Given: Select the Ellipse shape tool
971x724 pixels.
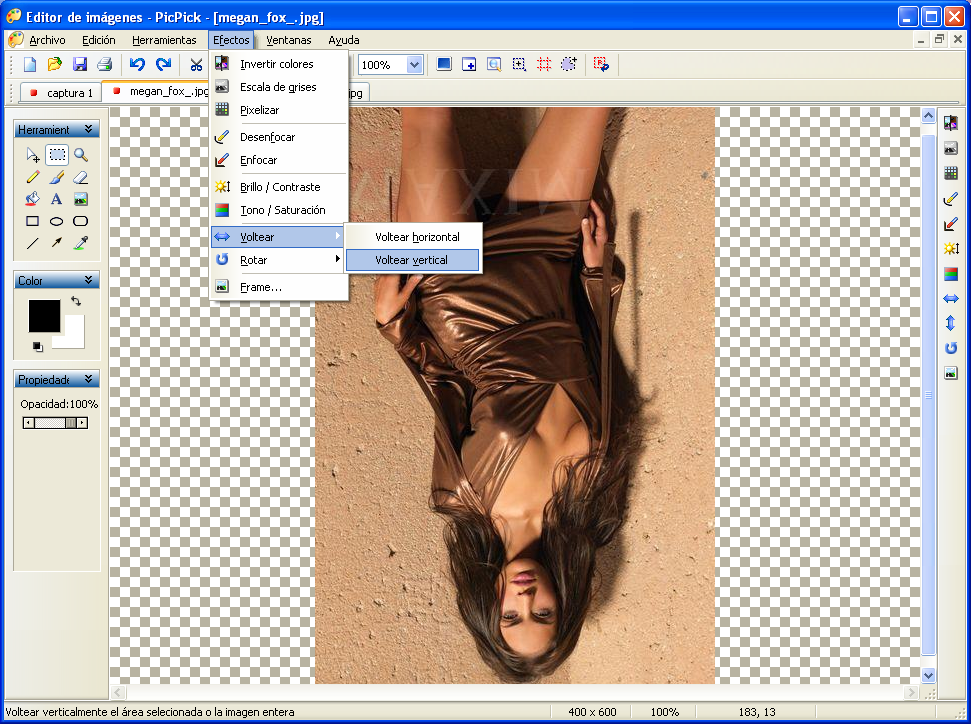Looking at the screenshot, I should pyautogui.click(x=56, y=221).
